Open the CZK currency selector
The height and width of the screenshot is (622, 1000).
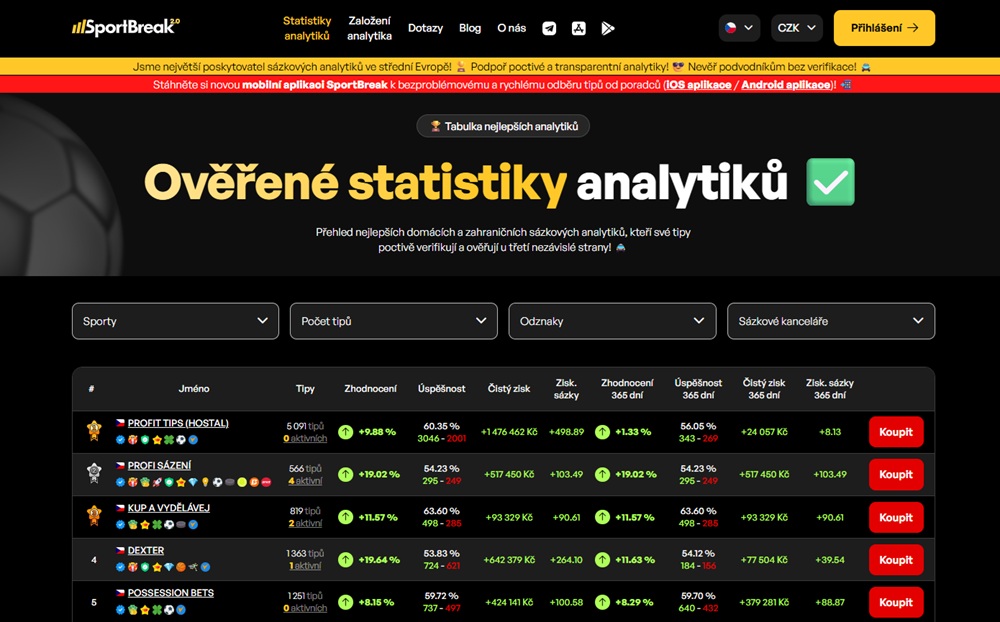coord(797,28)
